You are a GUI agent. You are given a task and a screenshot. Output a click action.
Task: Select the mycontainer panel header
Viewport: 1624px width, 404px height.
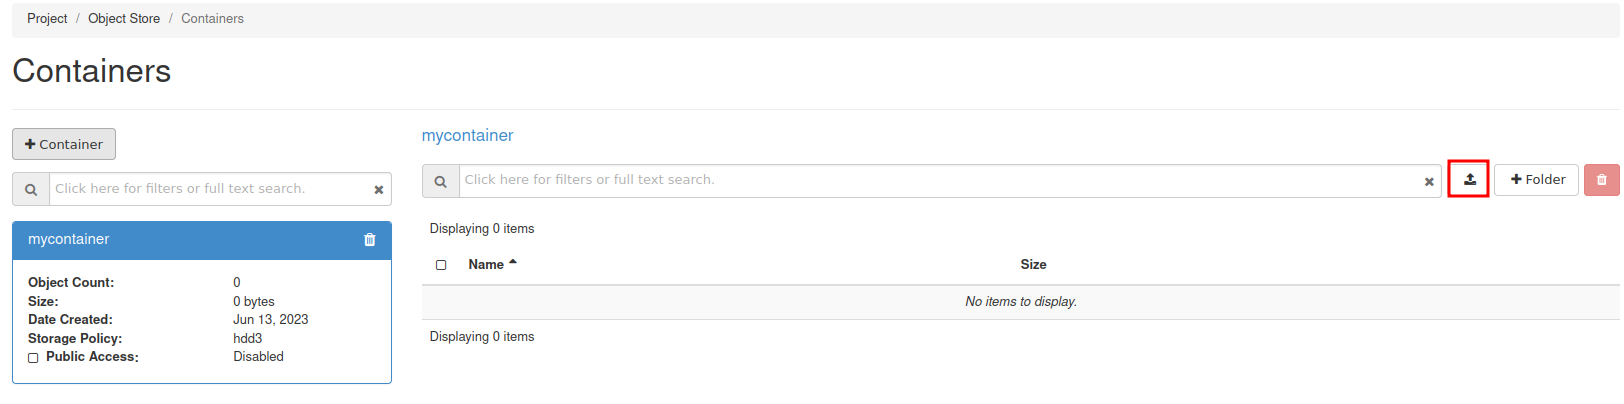click(180, 240)
